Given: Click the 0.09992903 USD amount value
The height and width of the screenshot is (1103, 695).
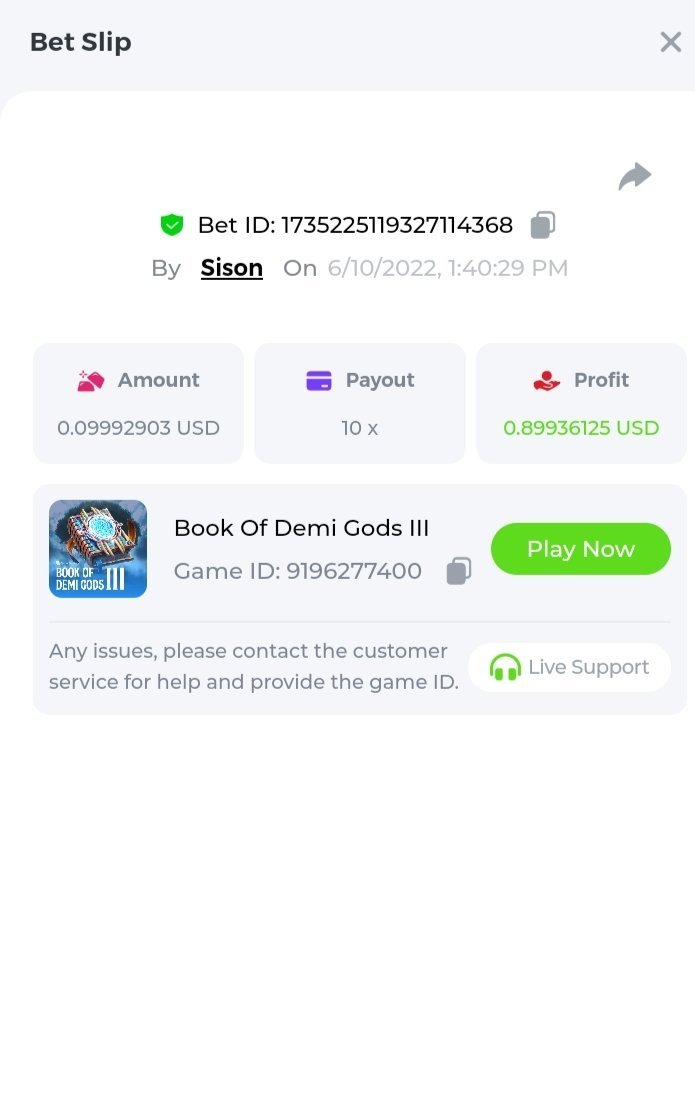Looking at the screenshot, I should (x=138, y=428).
